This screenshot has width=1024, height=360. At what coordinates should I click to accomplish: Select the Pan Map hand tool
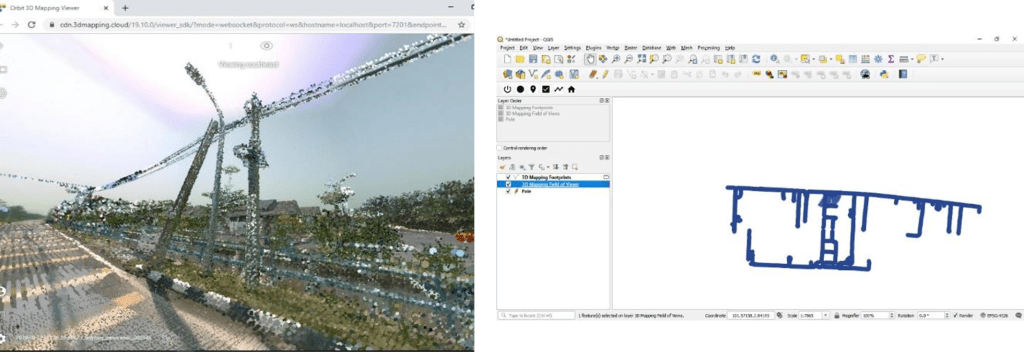pos(590,59)
